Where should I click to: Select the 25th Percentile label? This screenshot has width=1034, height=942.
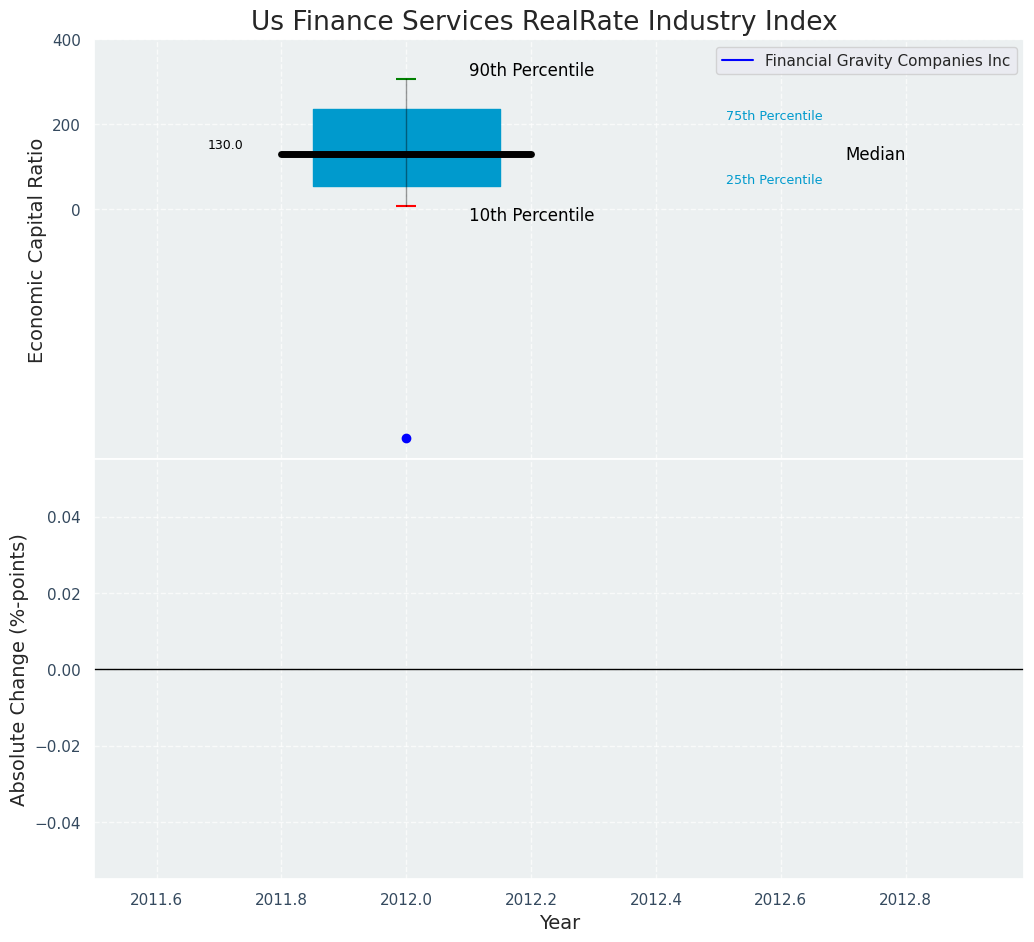coord(774,180)
